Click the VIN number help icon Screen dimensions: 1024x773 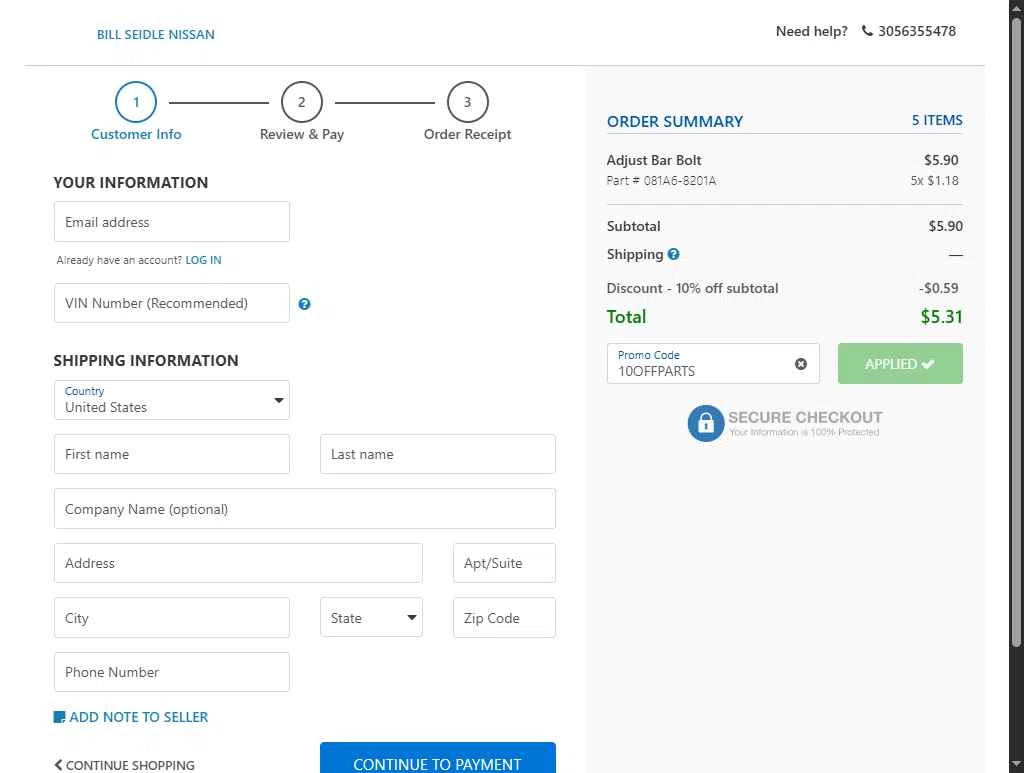(304, 304)
